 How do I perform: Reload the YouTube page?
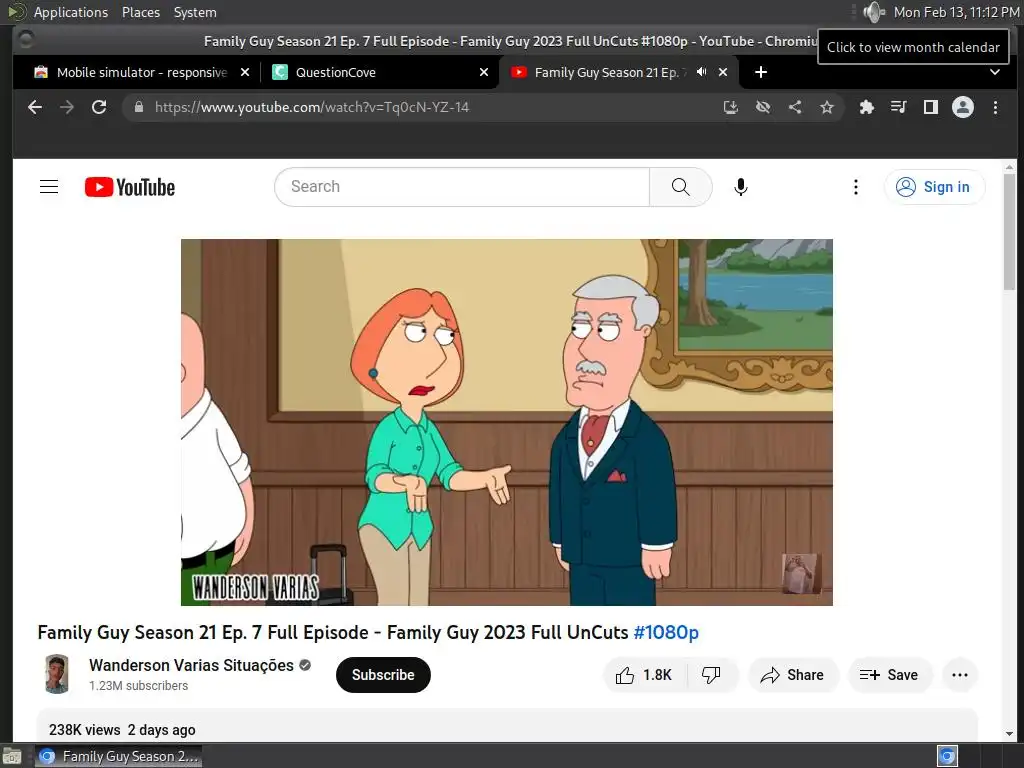[x=99, y=107]
